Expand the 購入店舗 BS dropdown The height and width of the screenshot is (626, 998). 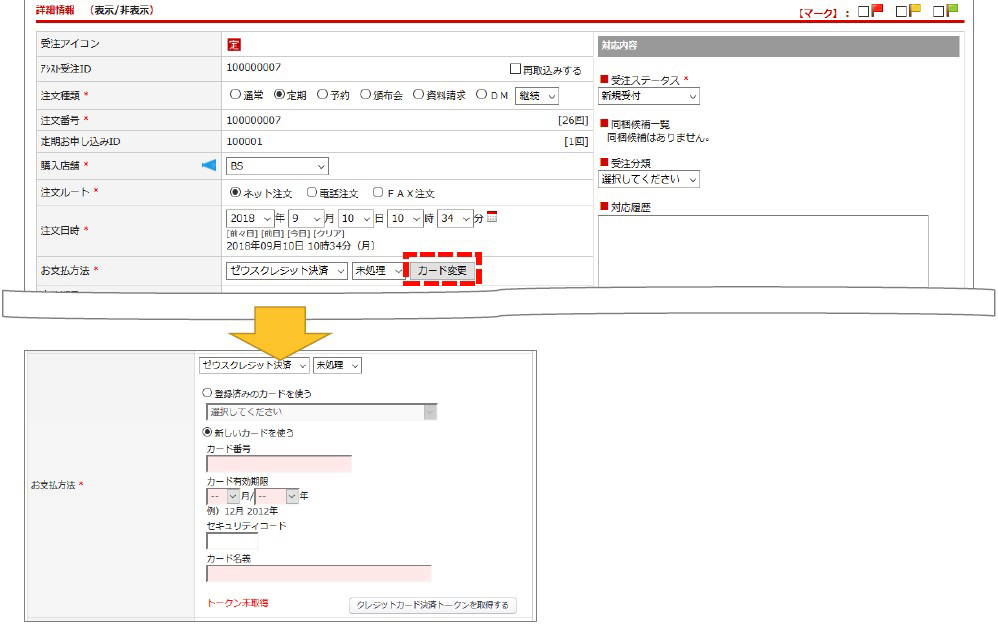click(277, 166)
